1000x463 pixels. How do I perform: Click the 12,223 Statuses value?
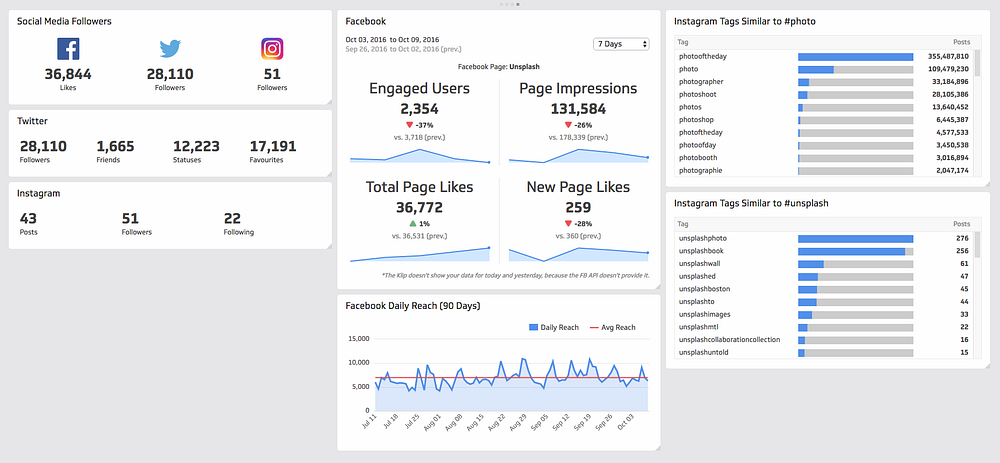click(196, 147)
